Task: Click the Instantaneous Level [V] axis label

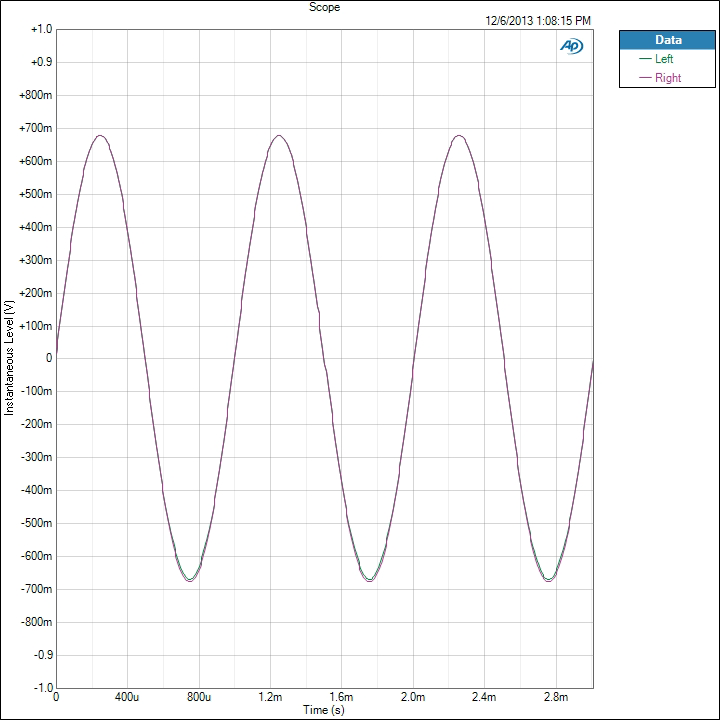Action: tap(9, 357)
